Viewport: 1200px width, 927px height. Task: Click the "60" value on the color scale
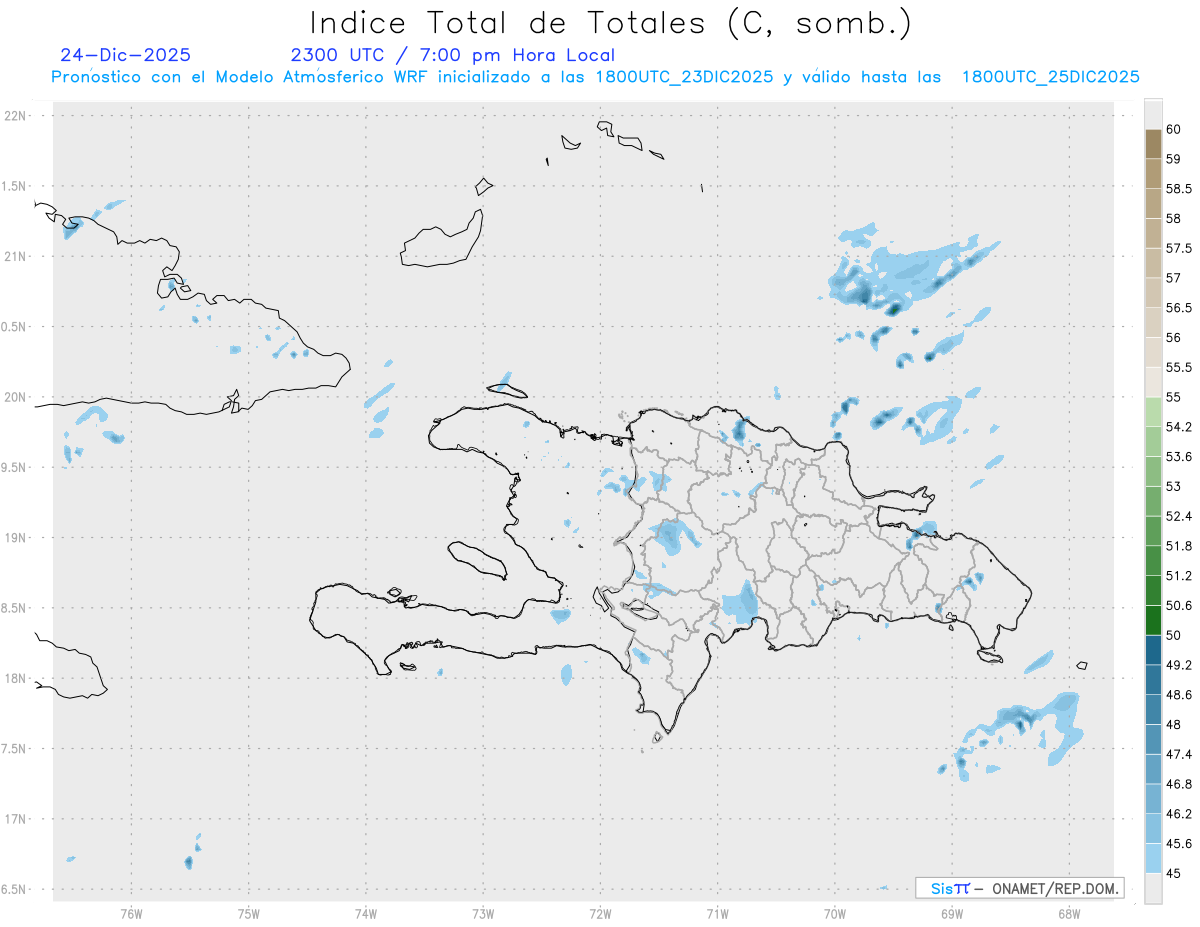[x=1174, y=129]
